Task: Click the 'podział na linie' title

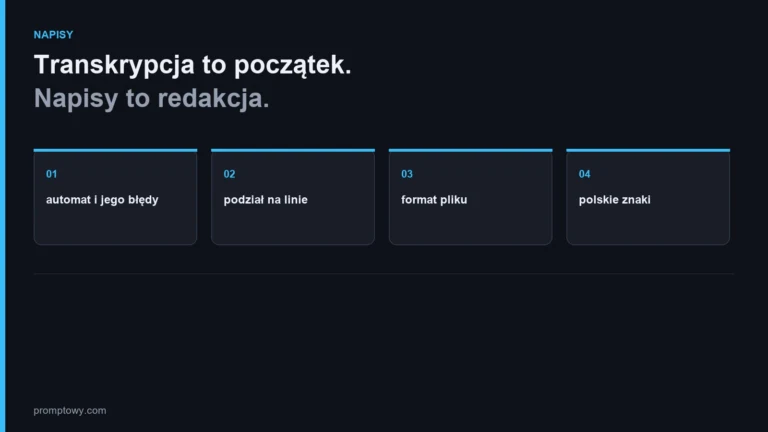Action: 265,200
